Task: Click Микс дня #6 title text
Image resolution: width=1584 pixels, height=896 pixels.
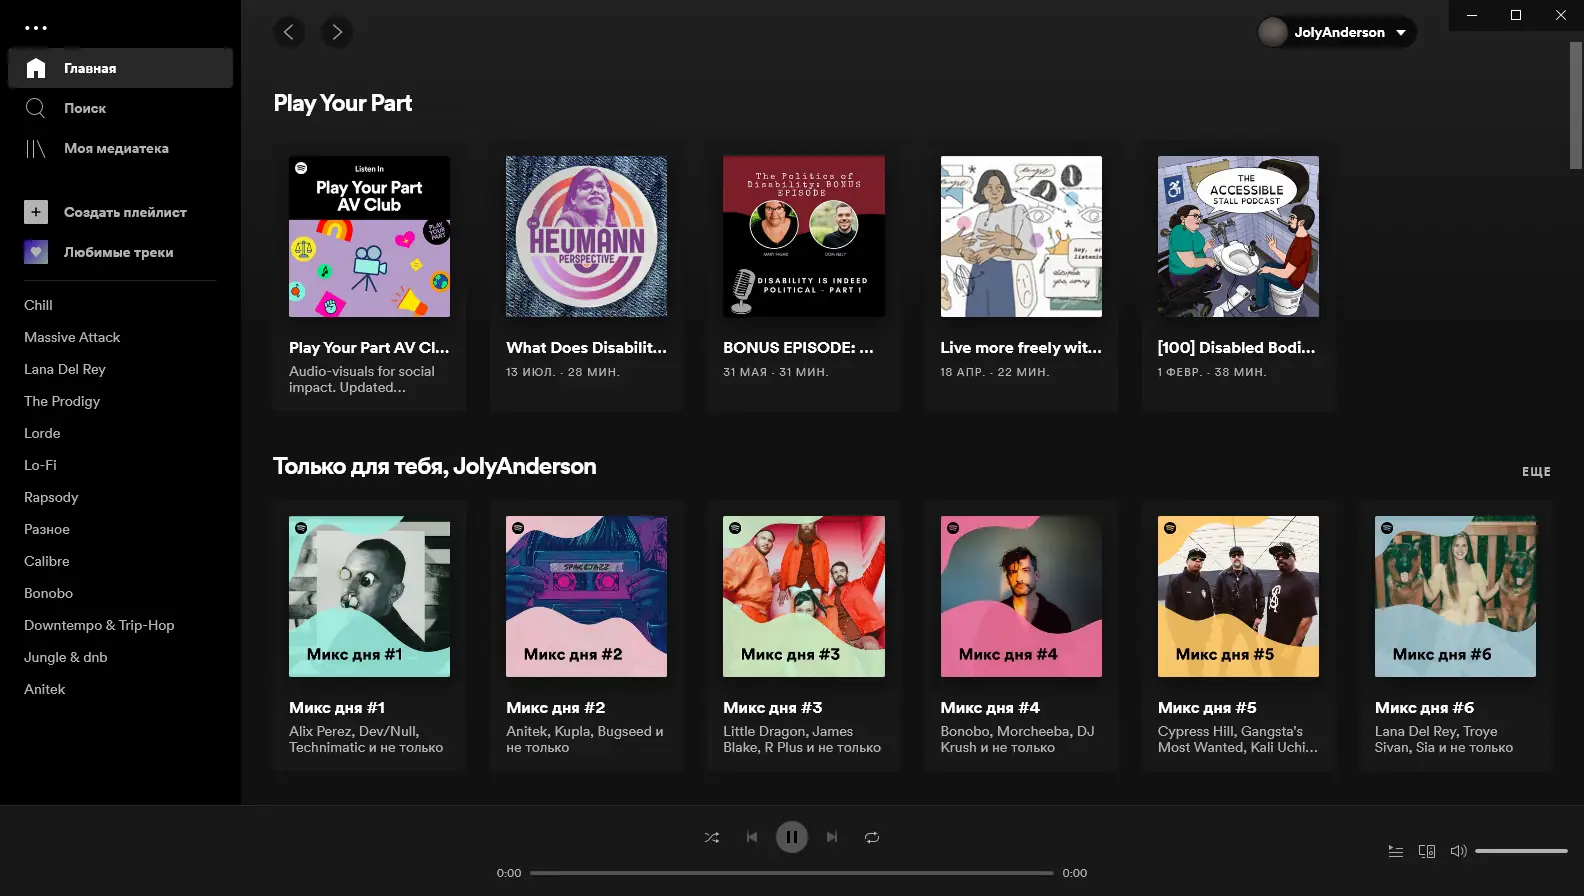Action: tap(1424, 708)
